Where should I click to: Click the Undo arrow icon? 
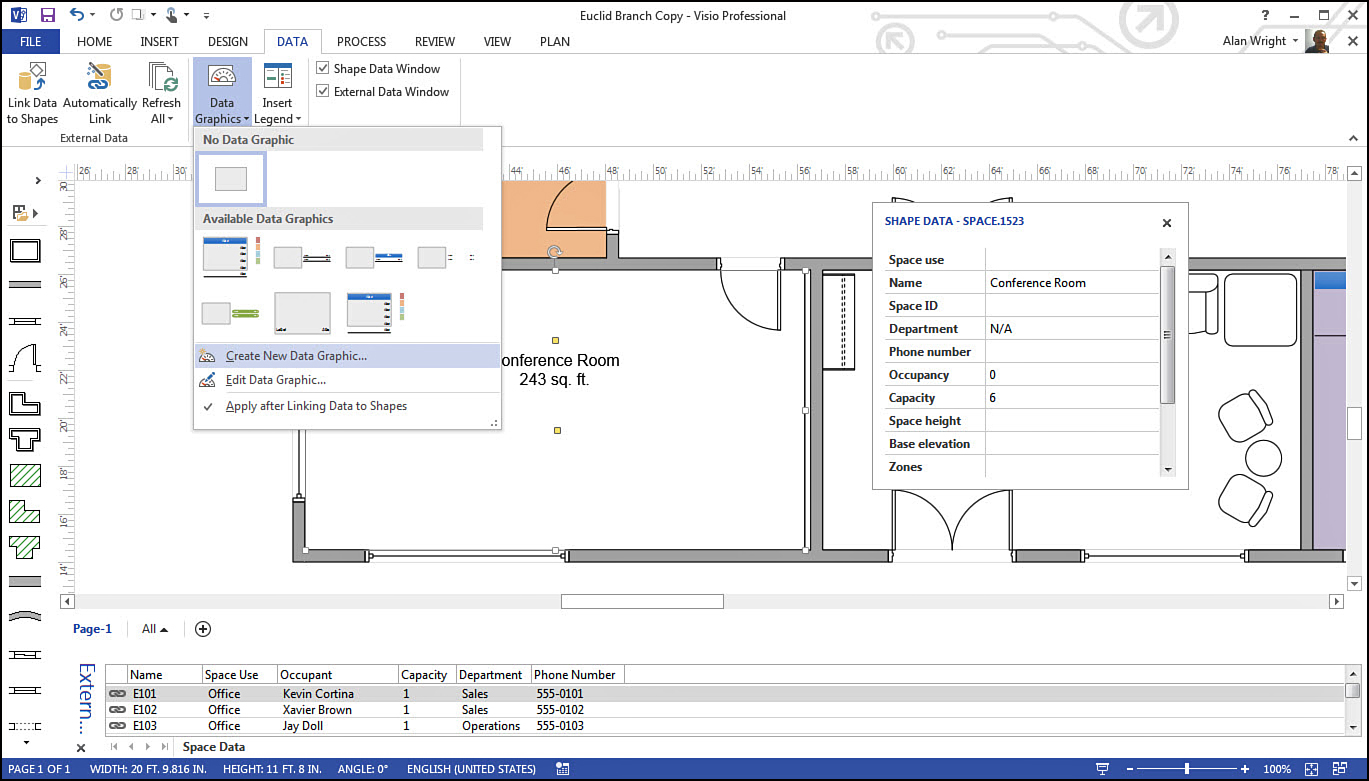coord(77,15)
